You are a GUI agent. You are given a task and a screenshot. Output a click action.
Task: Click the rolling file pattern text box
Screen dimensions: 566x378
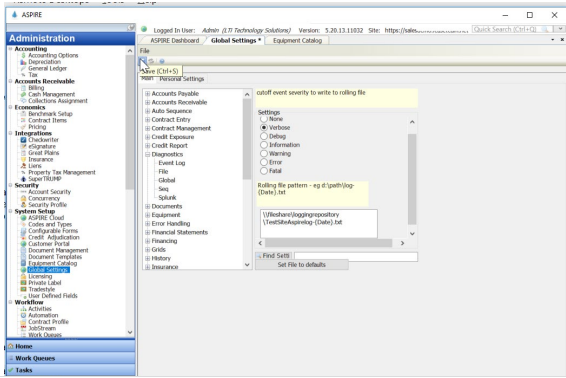click(319, 223)
